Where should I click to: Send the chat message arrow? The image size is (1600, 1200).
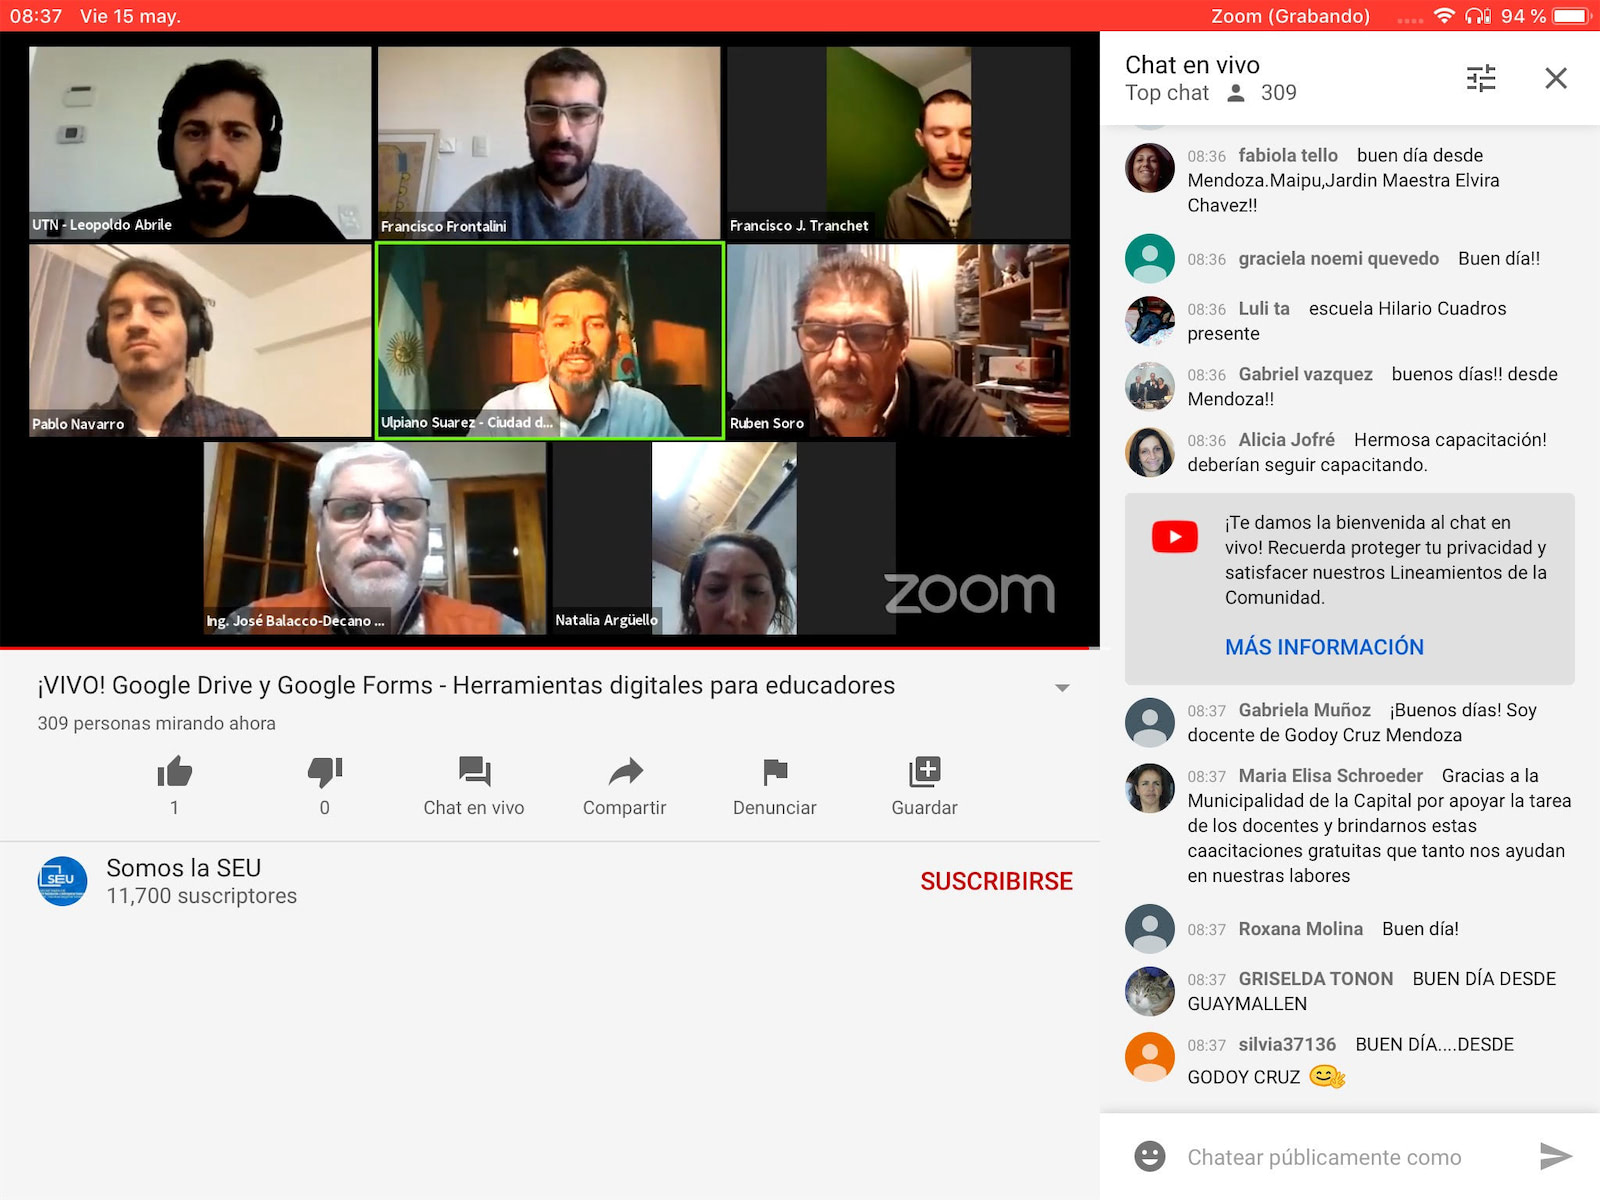[1555, 1157]
